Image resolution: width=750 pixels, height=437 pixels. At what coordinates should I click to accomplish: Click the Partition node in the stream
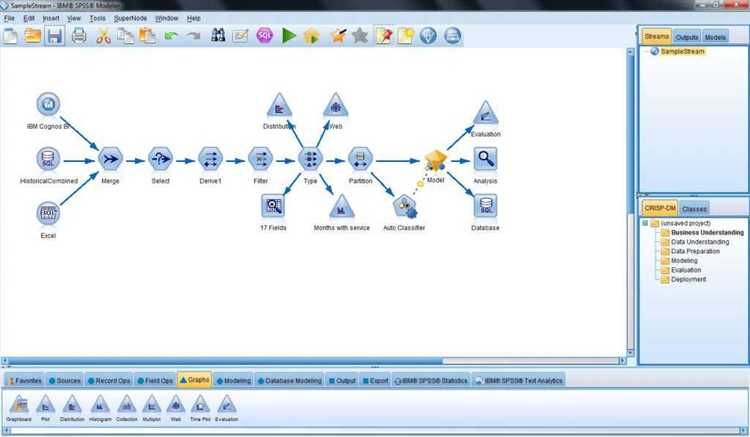click(360, 158)
